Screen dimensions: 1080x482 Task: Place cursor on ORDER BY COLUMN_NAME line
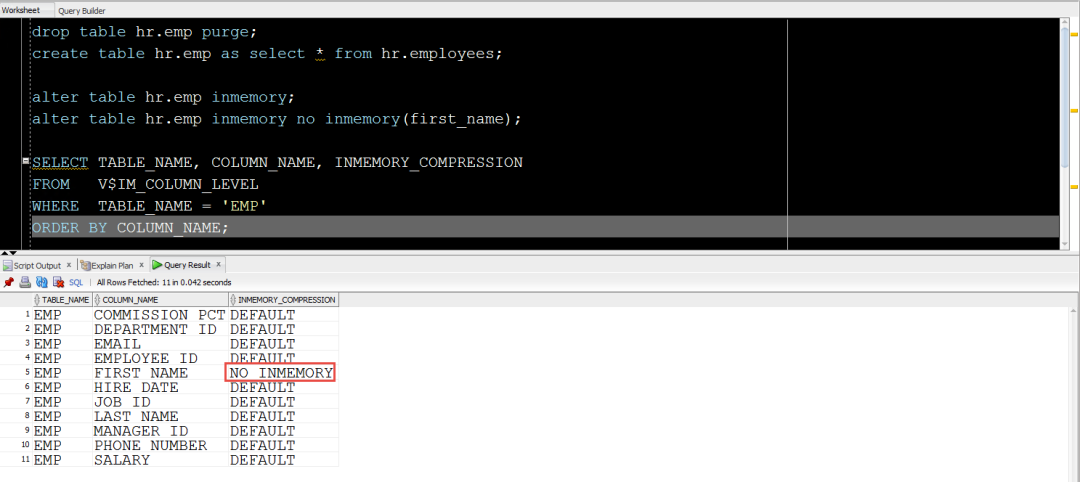130,227
